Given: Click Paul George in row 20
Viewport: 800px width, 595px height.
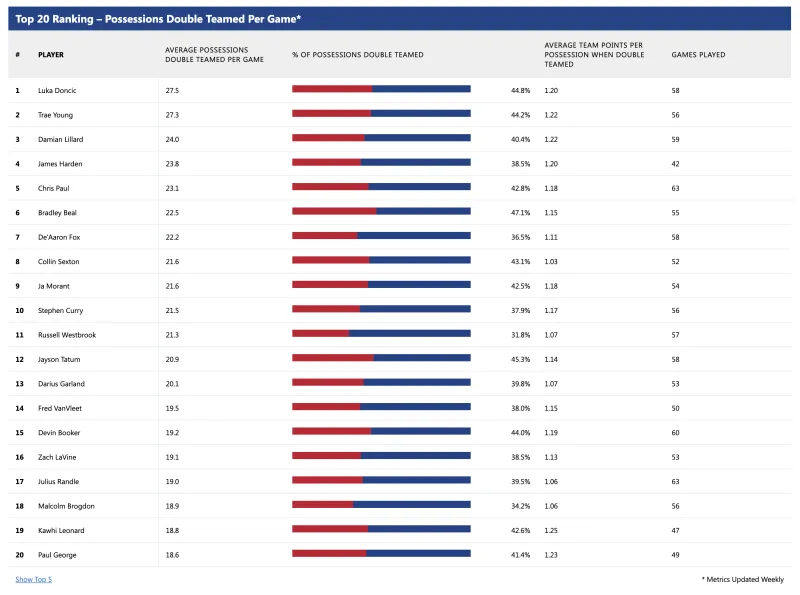Looking at the screenshot, I should (57, 555).
